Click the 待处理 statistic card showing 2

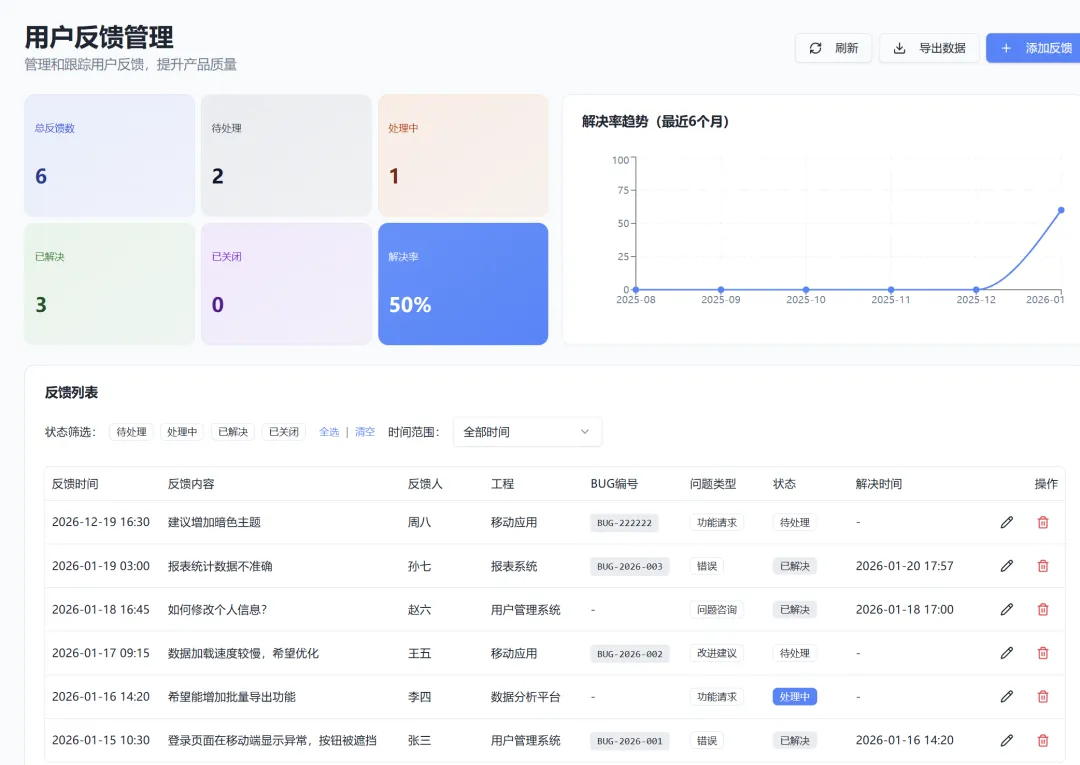click(287, 156)
